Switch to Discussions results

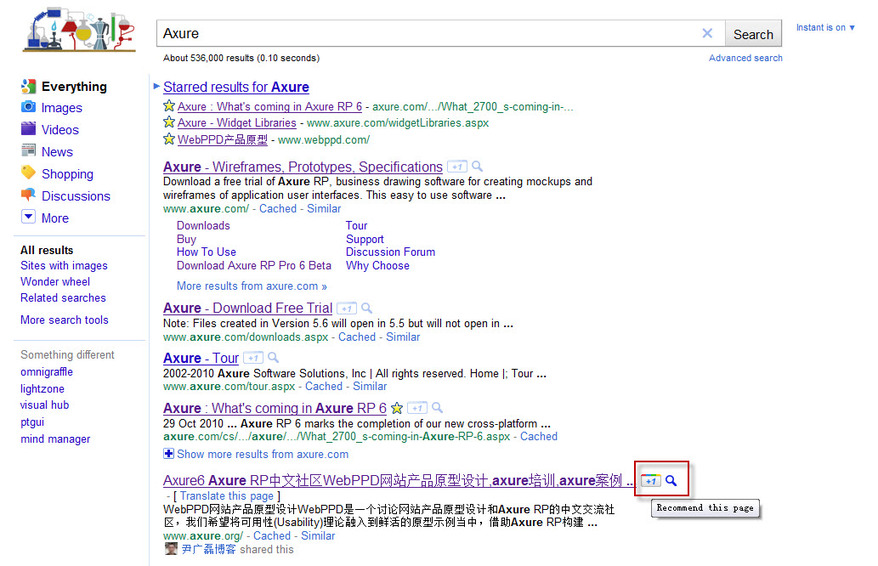[x=76, y=197]
